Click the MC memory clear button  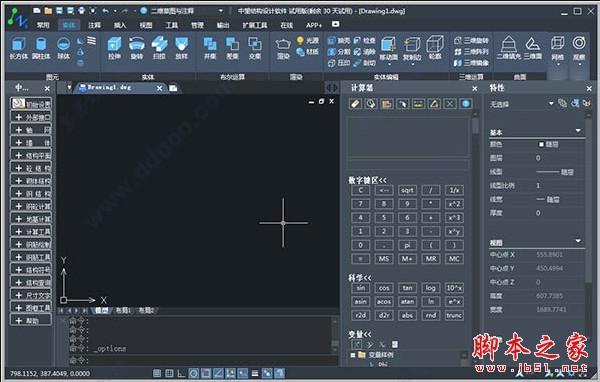[454, 259]
